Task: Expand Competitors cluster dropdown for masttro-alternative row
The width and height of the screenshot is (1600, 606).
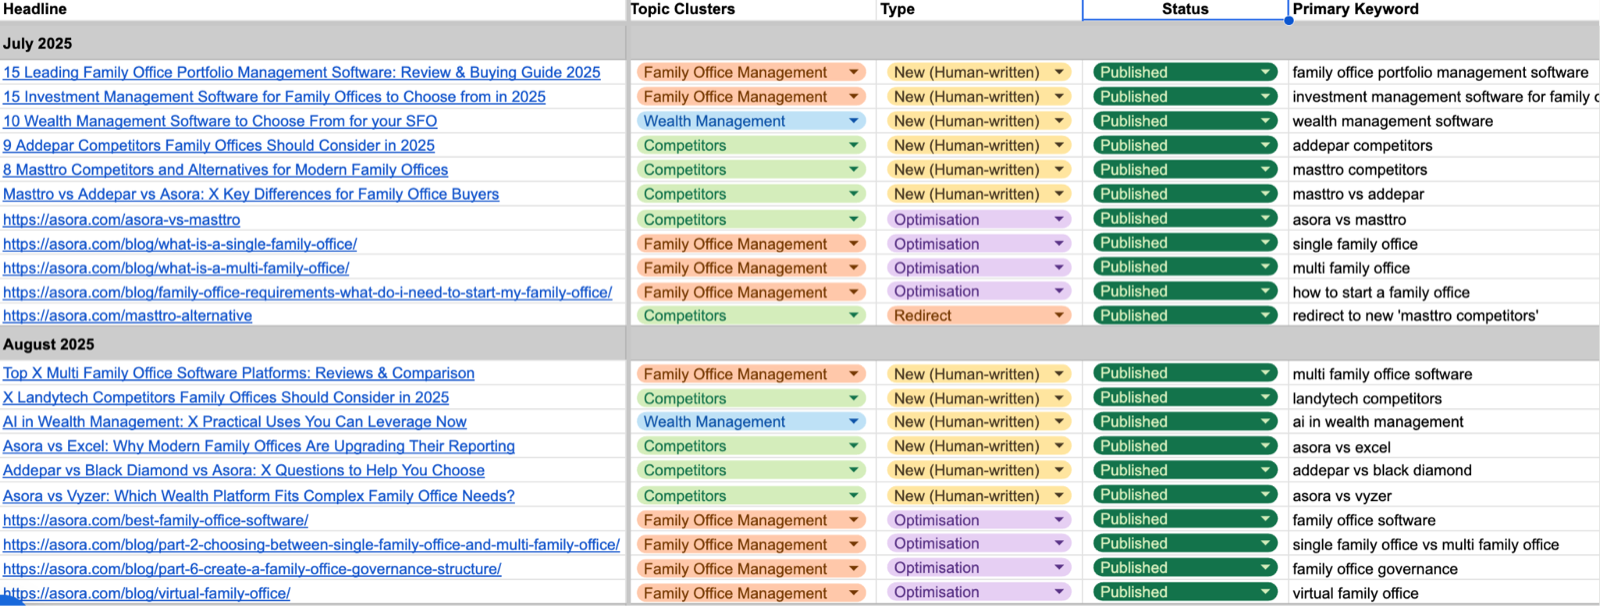Action: tap(854, 315)
